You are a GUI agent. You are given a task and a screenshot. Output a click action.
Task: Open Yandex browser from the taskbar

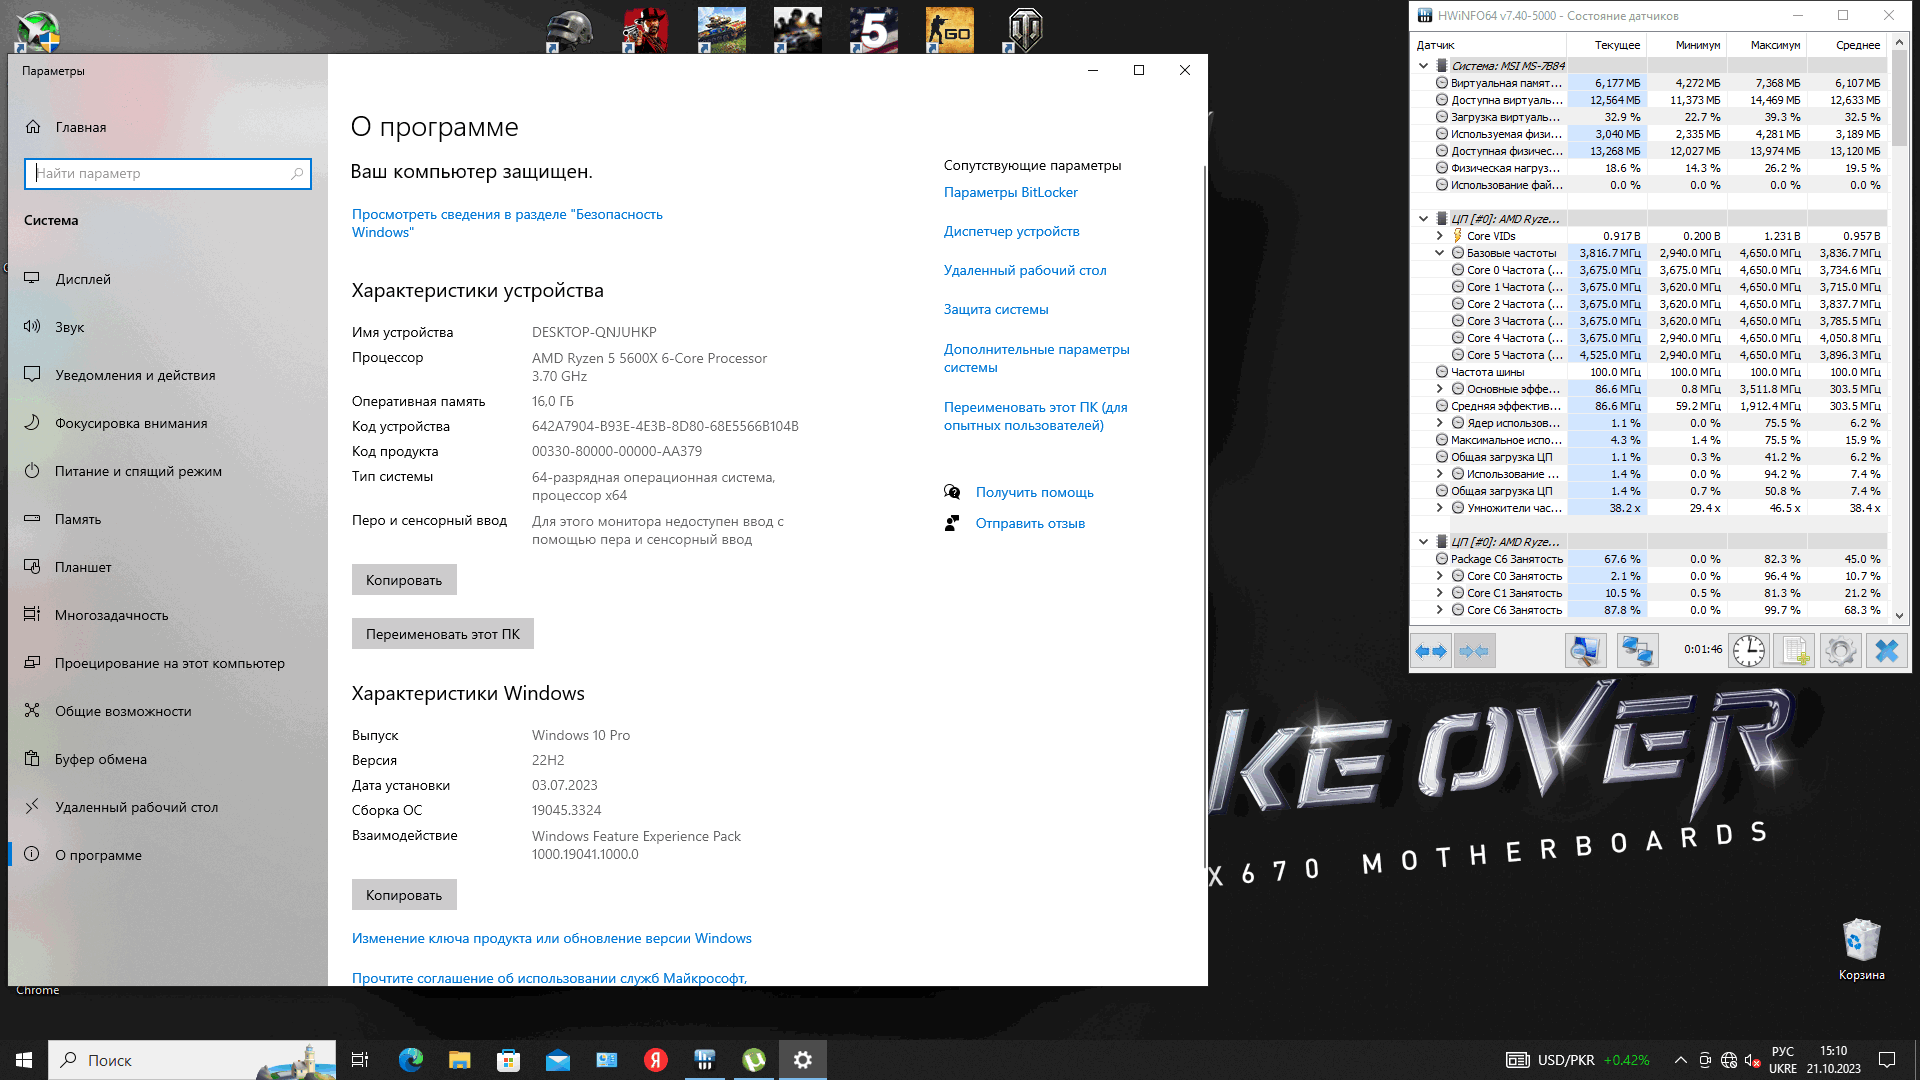pos(656,1060)
